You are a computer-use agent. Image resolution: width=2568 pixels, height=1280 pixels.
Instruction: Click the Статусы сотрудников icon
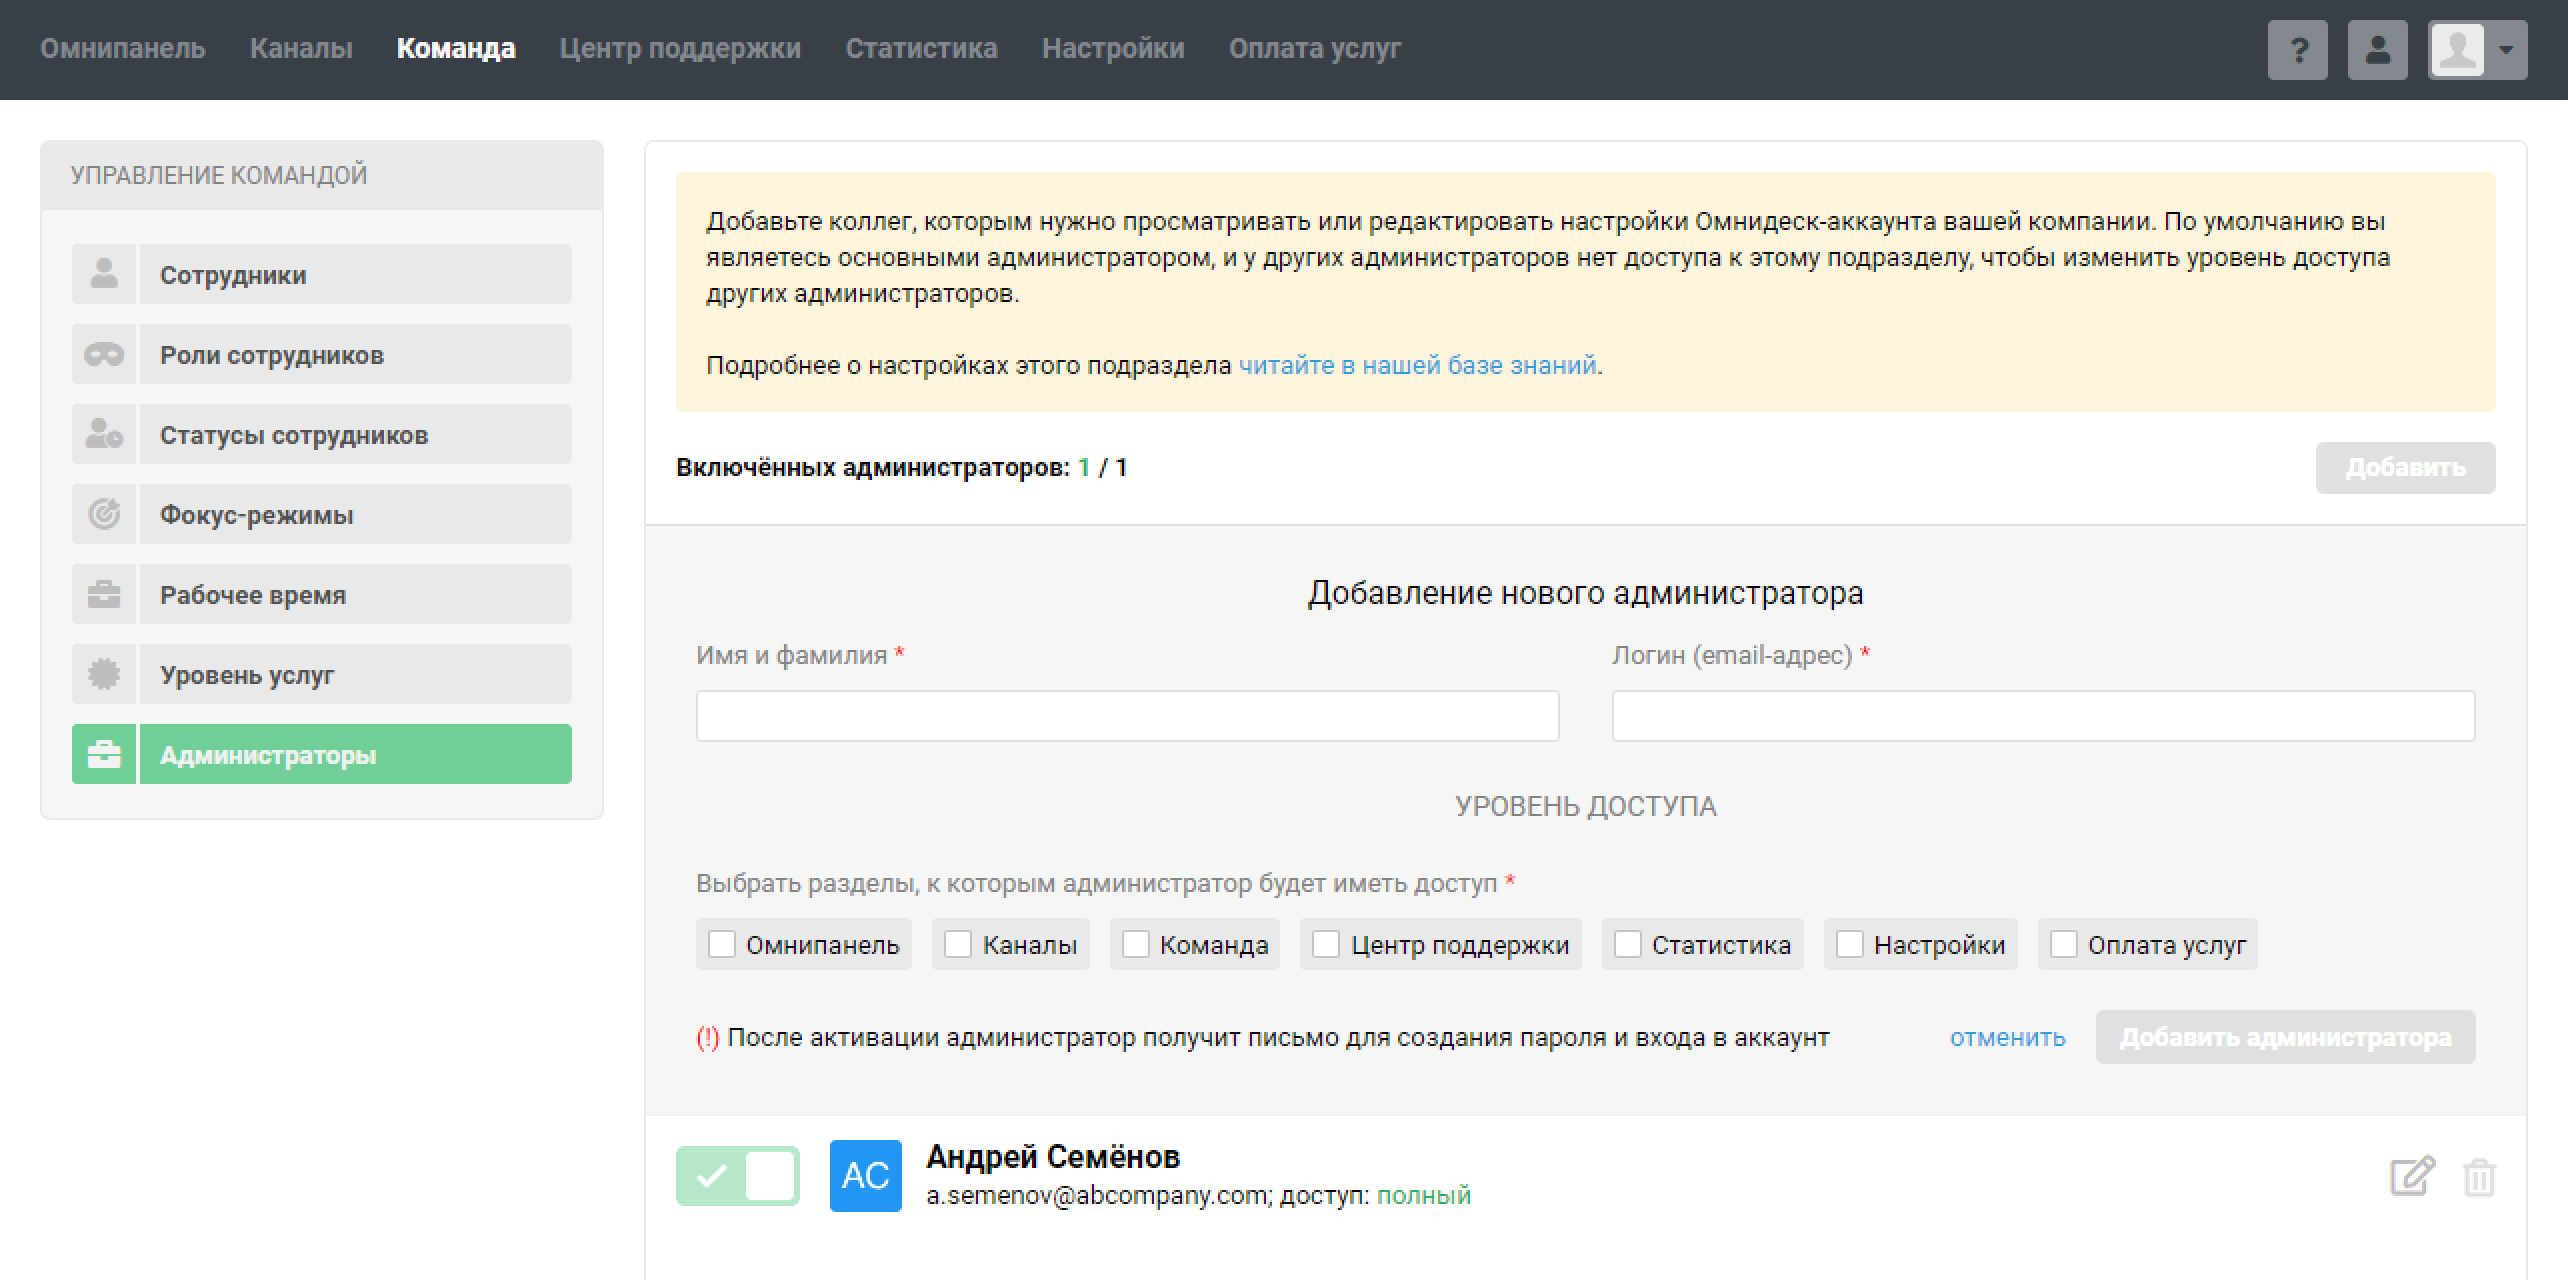coord(104,434)
